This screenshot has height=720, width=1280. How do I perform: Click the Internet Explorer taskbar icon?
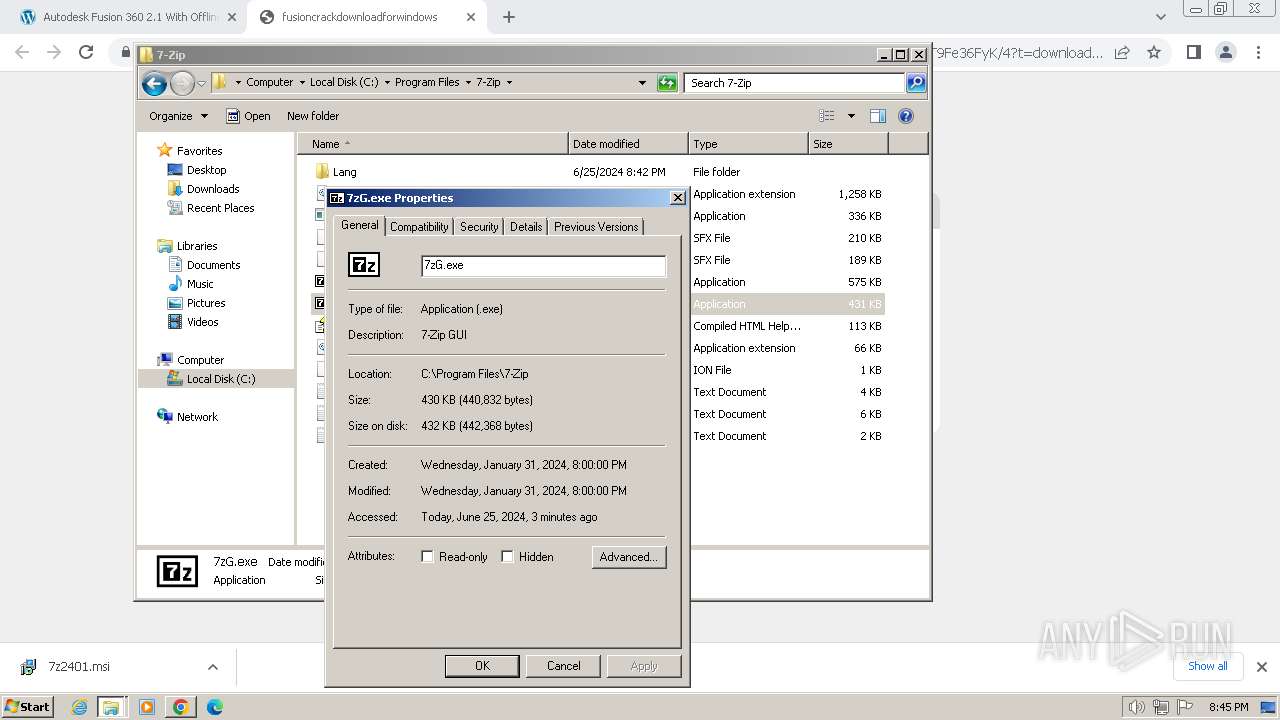(80, 707)
